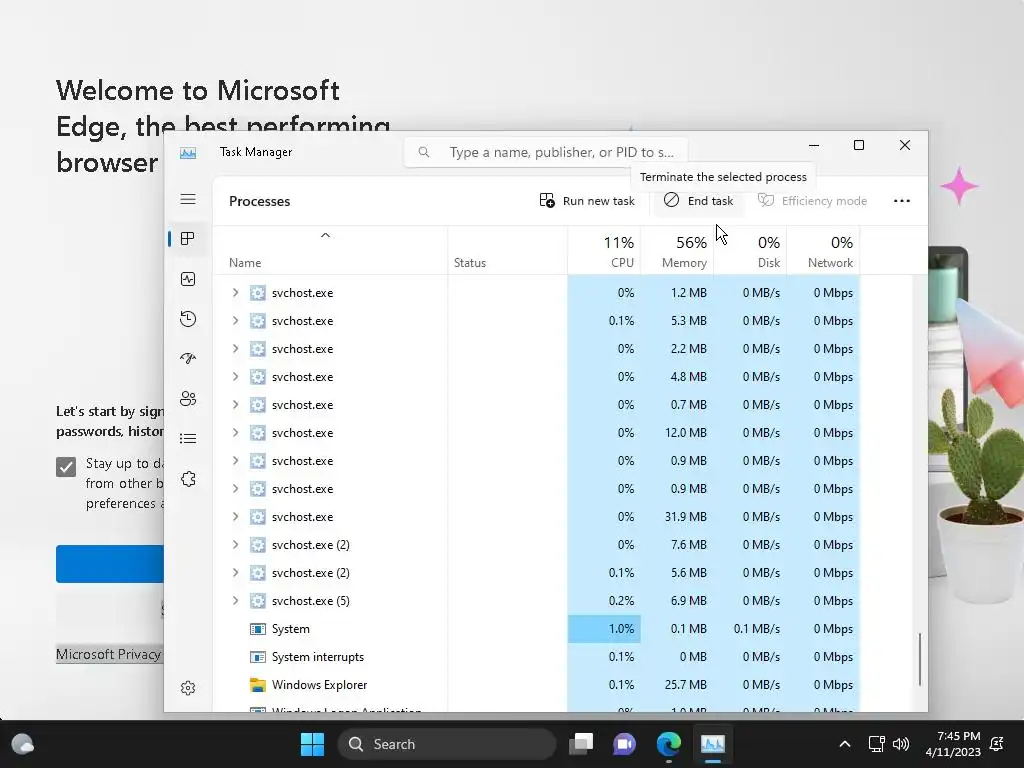
Task: Expand the svchost.exe row using 2.2 MB
Action: 235,349
